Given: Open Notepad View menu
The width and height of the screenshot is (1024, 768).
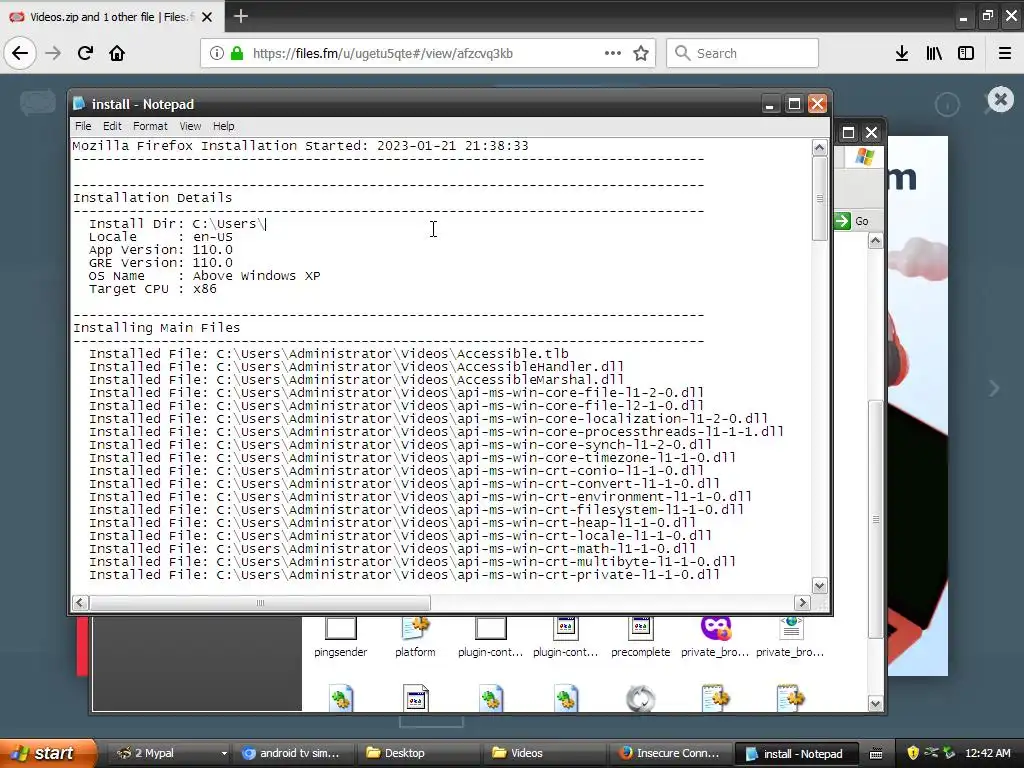Looking at the screenshot, I should [190, 126].
